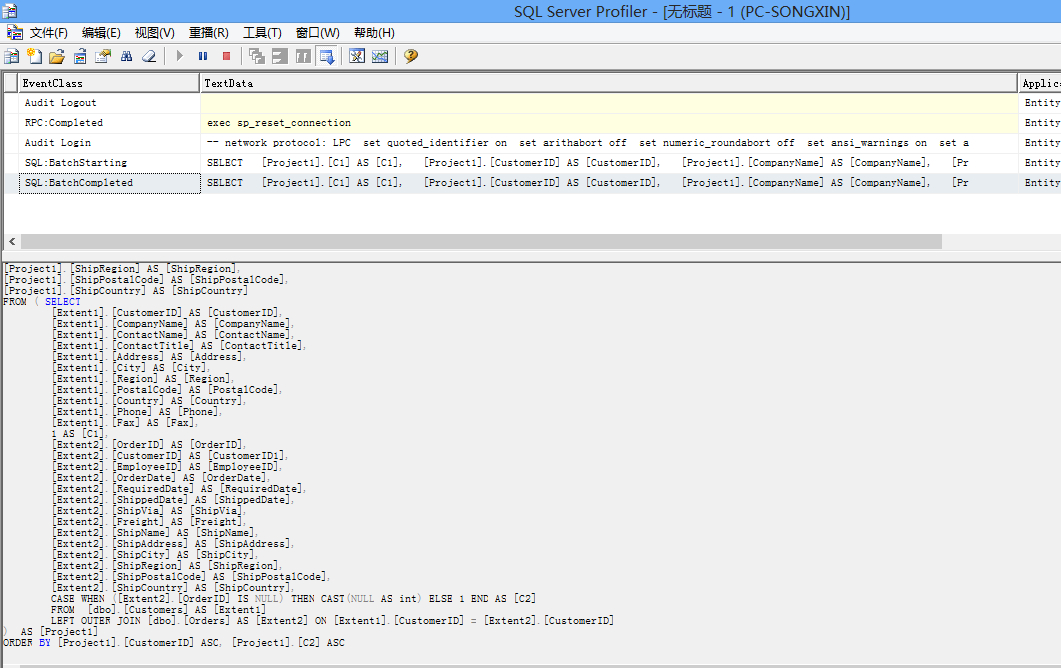Click the New Trace toolbar icon
This screenshot has width=1061, height=668.
pyautogui.click(x=12, y=56)
